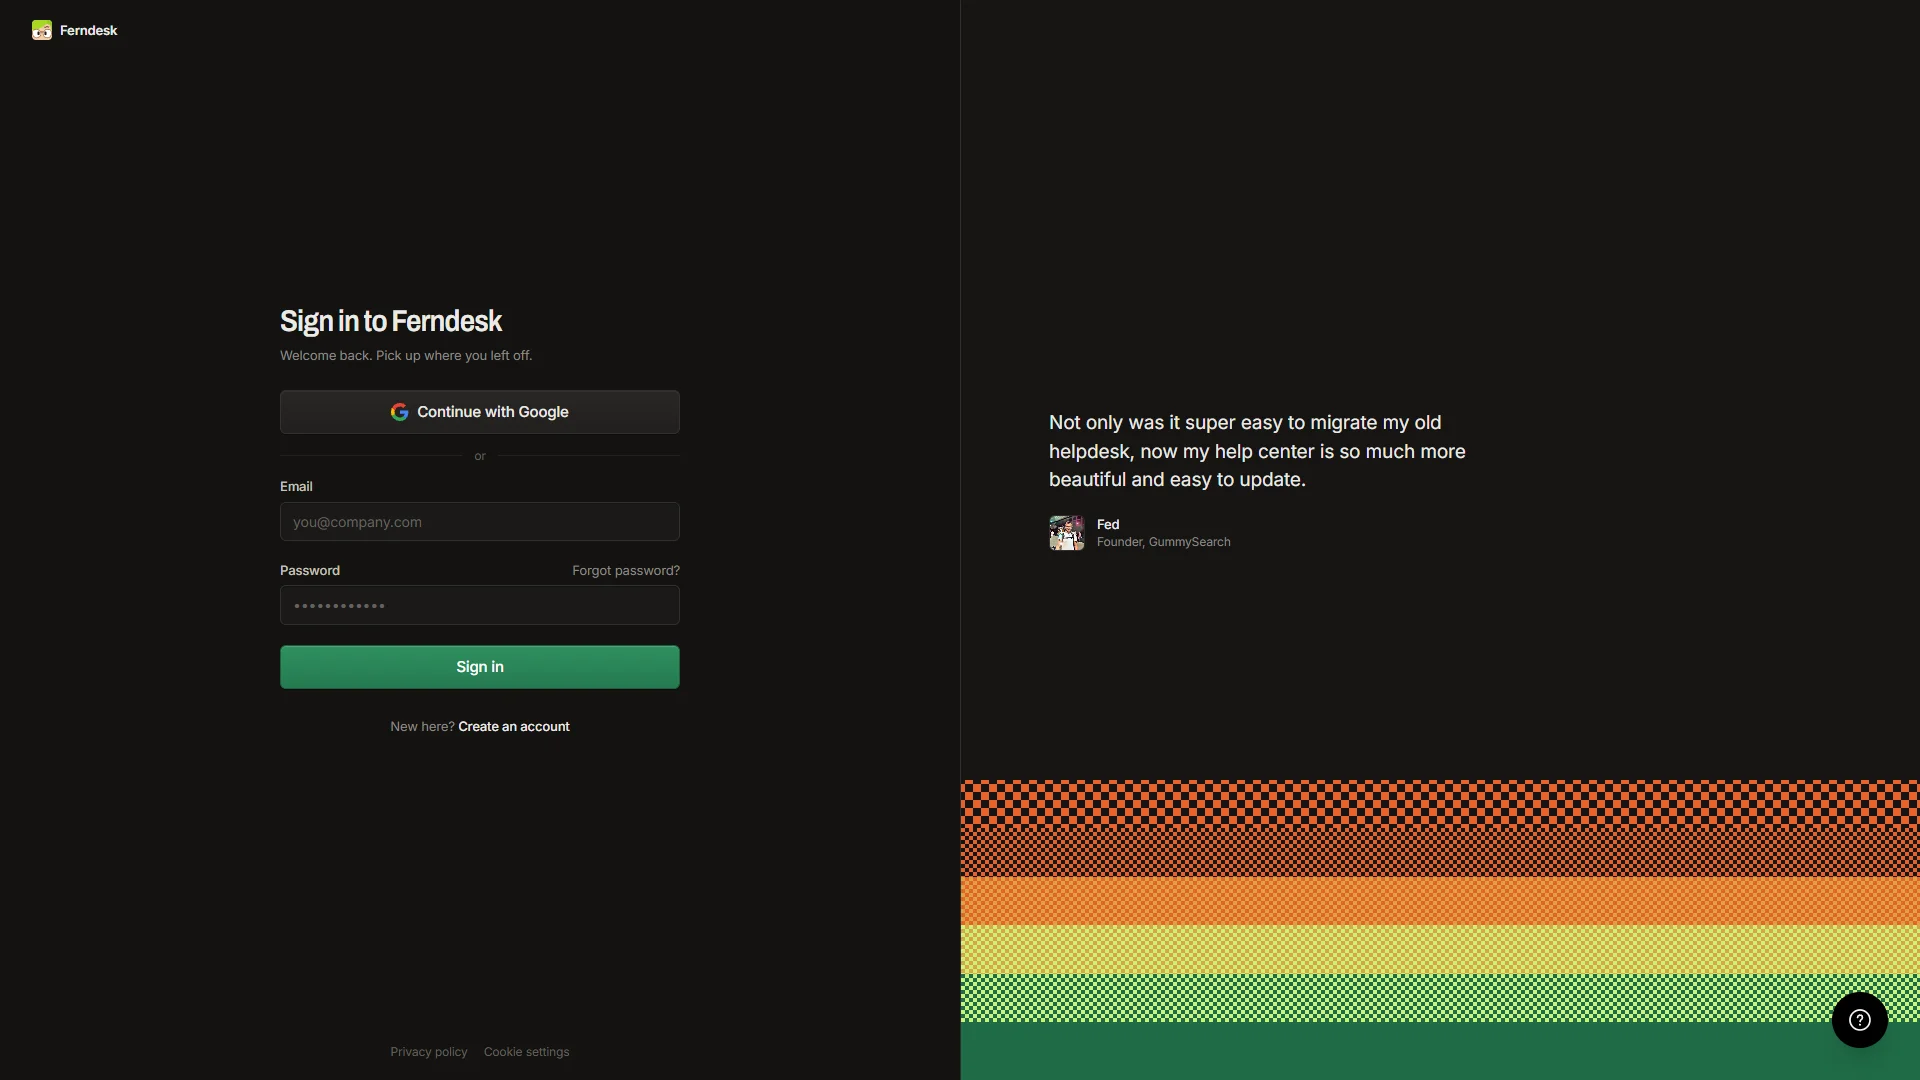
Task: Open Cookie settings
Action: tap(526, 1051)
